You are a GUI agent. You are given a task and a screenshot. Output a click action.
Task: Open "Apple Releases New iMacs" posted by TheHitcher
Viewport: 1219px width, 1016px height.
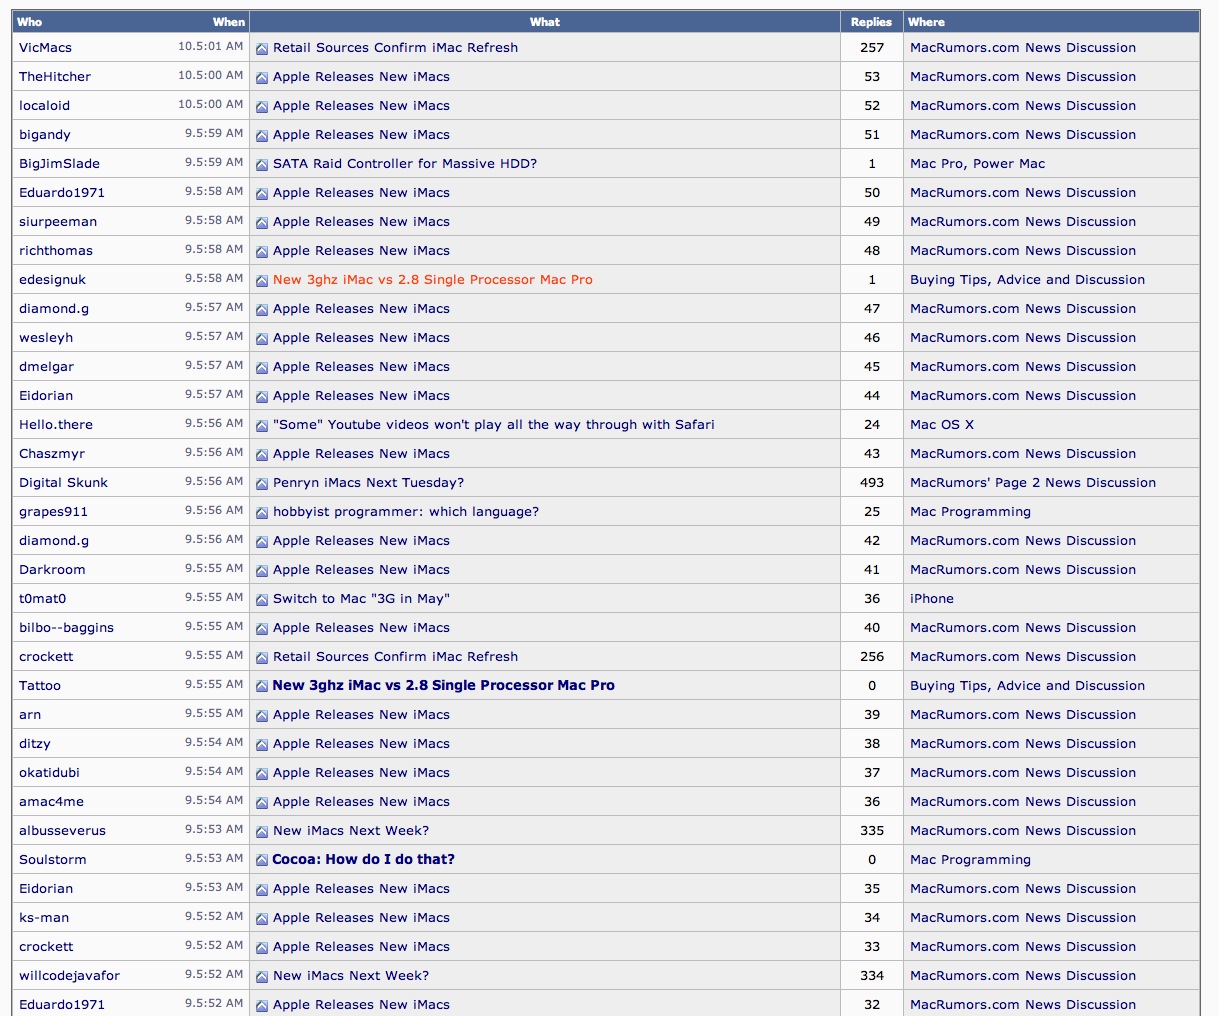(362, 76)
